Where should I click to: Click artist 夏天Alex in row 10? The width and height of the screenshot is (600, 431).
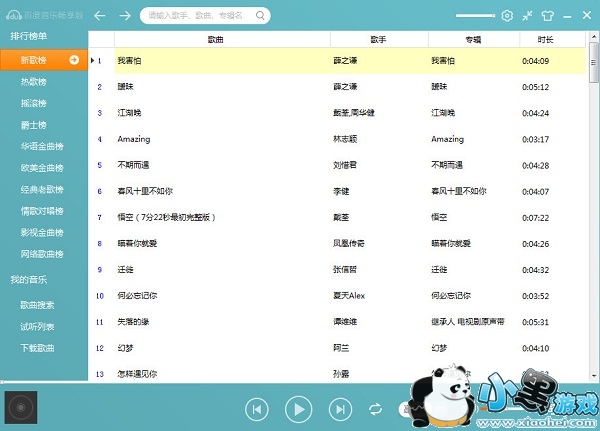(x=349, y=295)
